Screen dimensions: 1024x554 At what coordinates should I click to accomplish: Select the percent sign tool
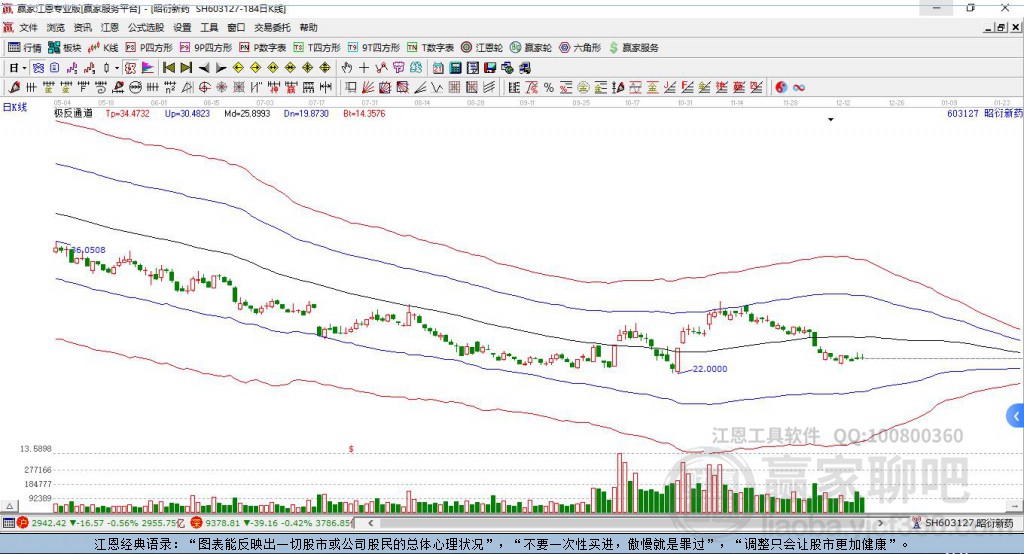tap(549, 88)
